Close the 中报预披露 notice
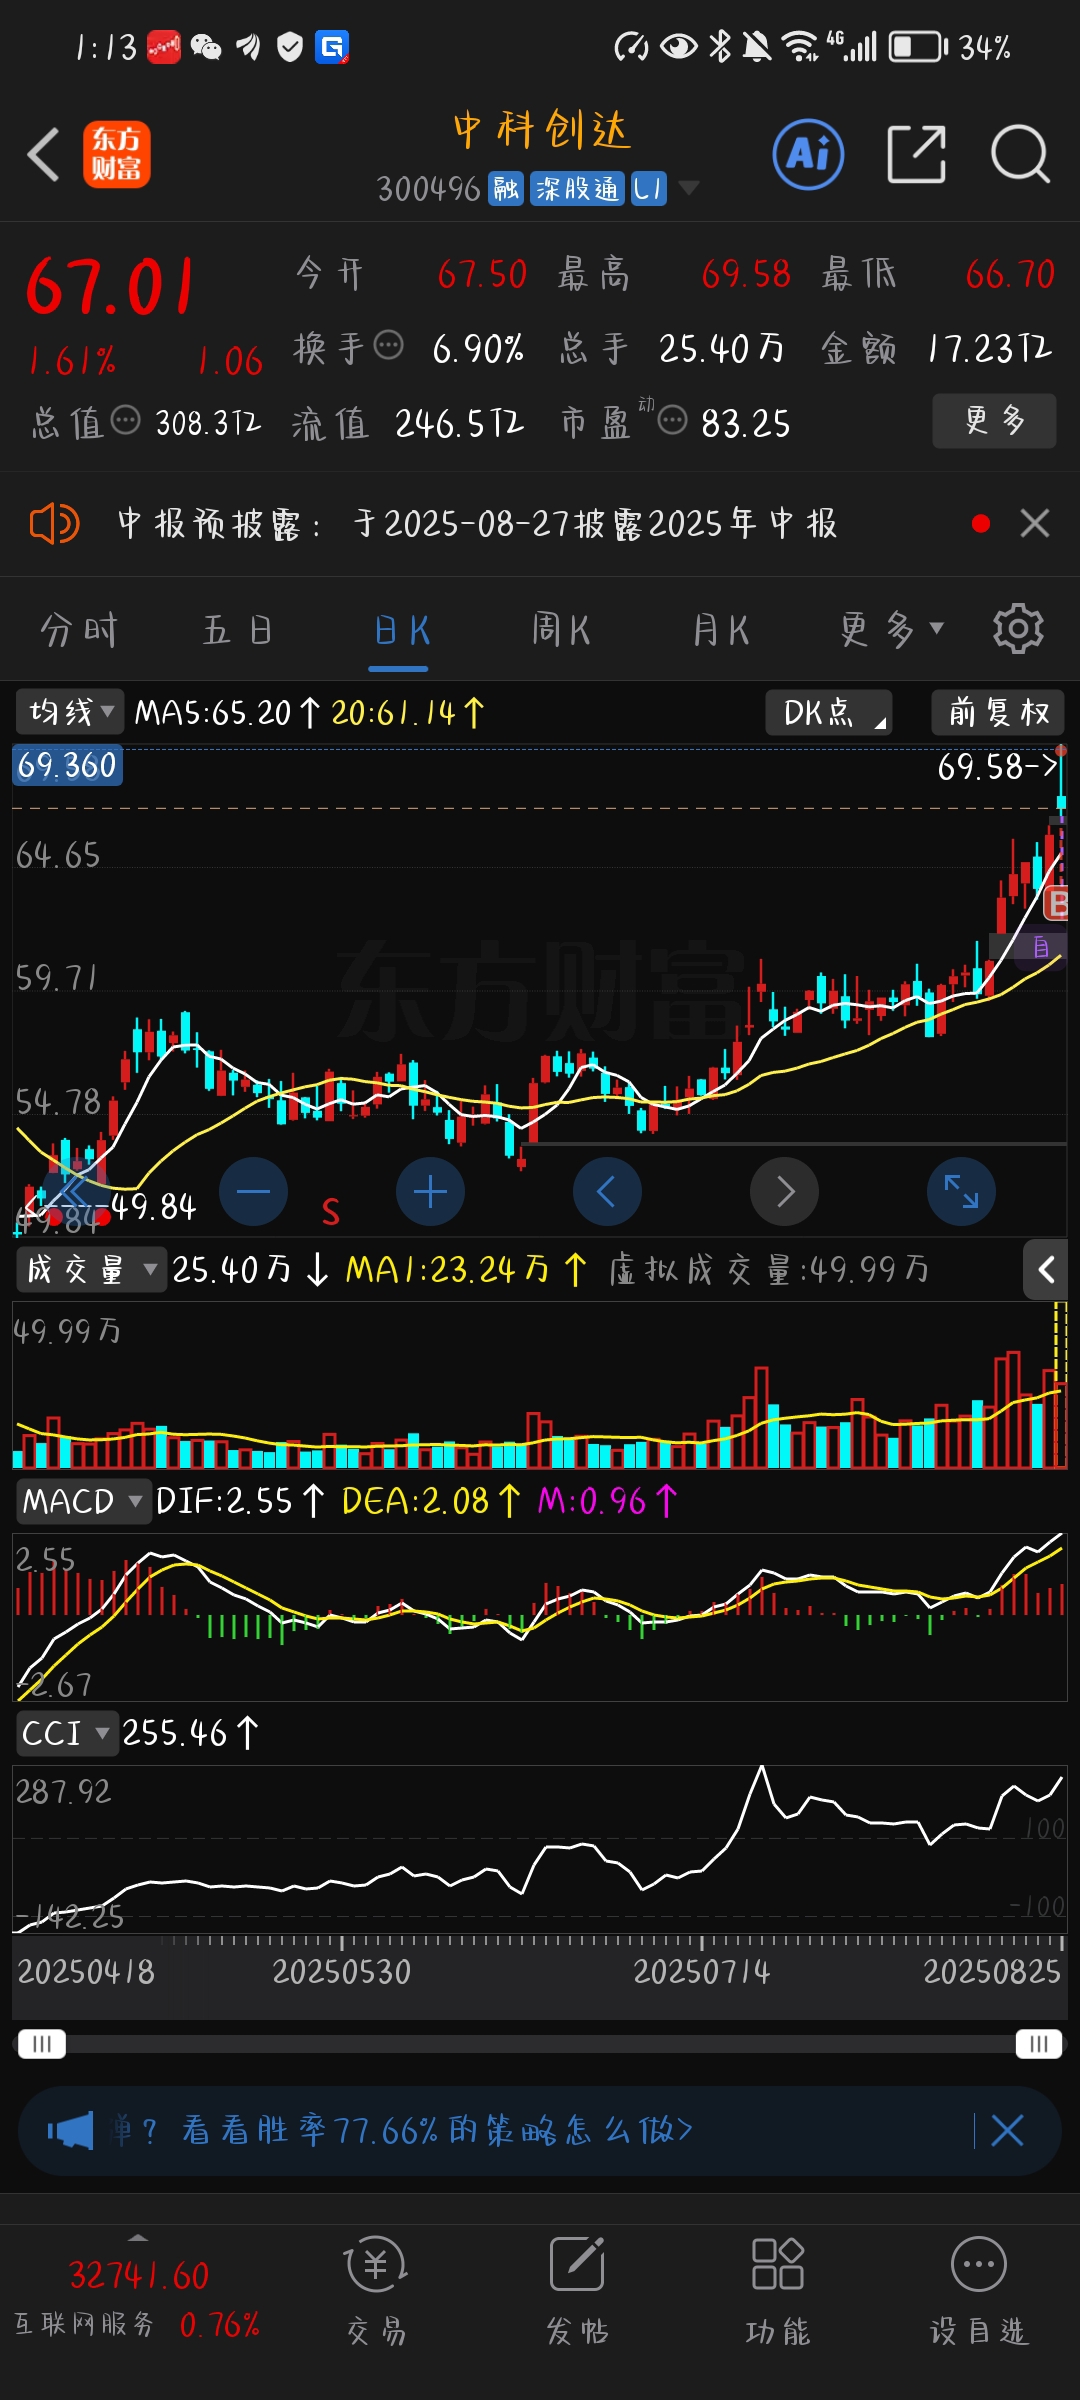The width and height of the screenshot is (1080, 2400). click(1035, 523)
